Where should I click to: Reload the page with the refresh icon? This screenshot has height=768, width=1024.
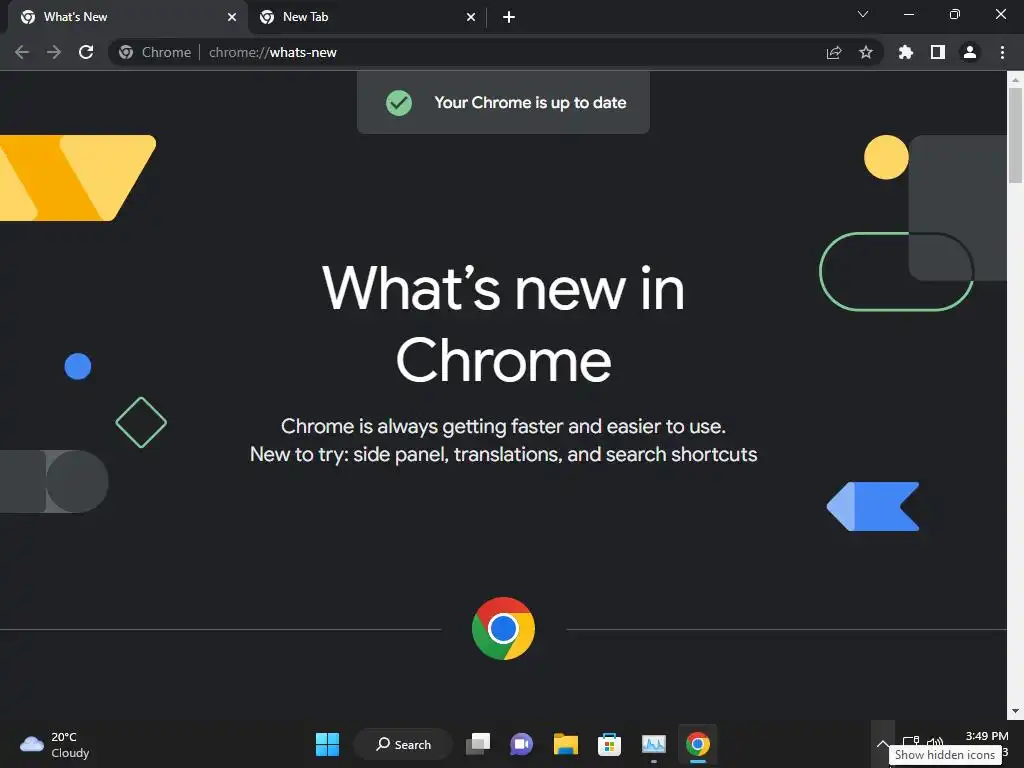pos(86,52)
